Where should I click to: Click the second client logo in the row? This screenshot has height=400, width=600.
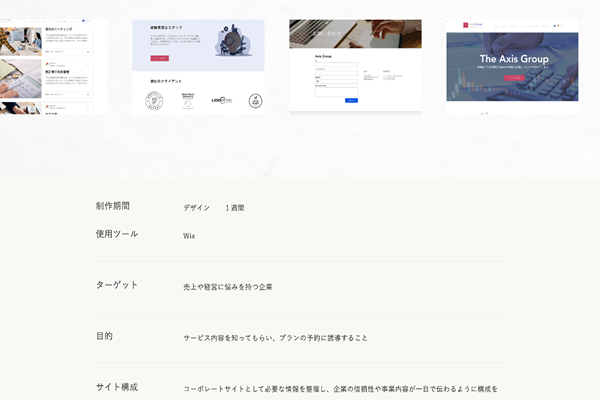[x=188, y=100]
